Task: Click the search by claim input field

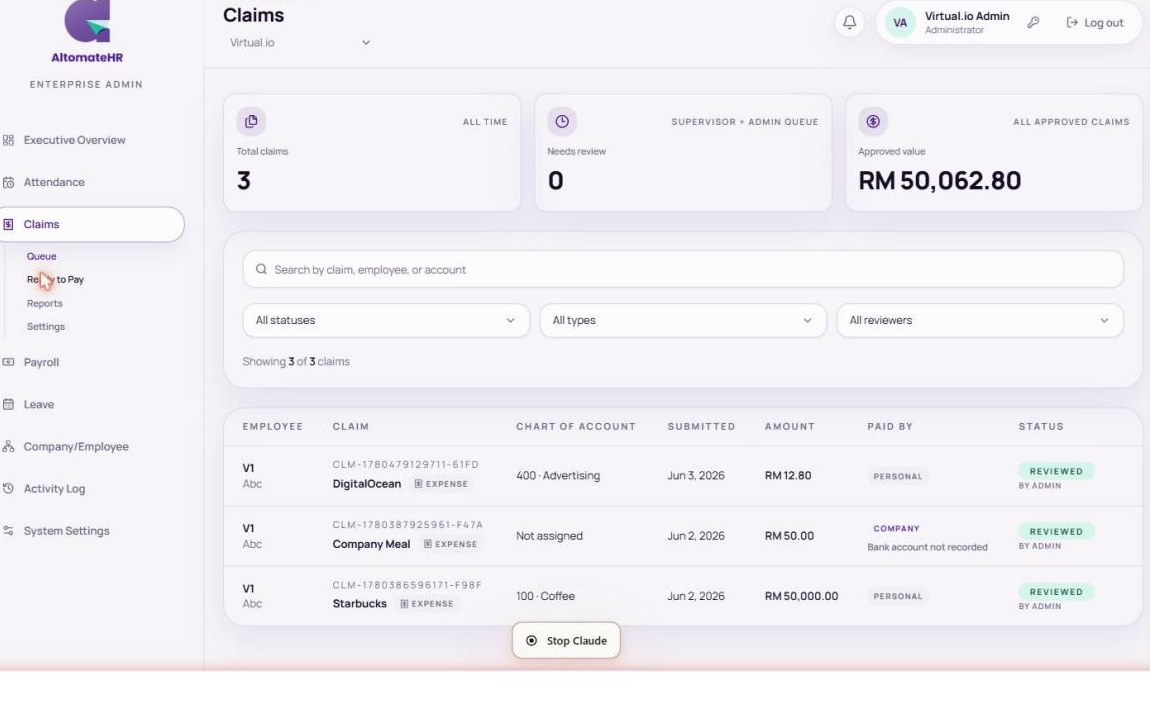Action: point(683,269)
